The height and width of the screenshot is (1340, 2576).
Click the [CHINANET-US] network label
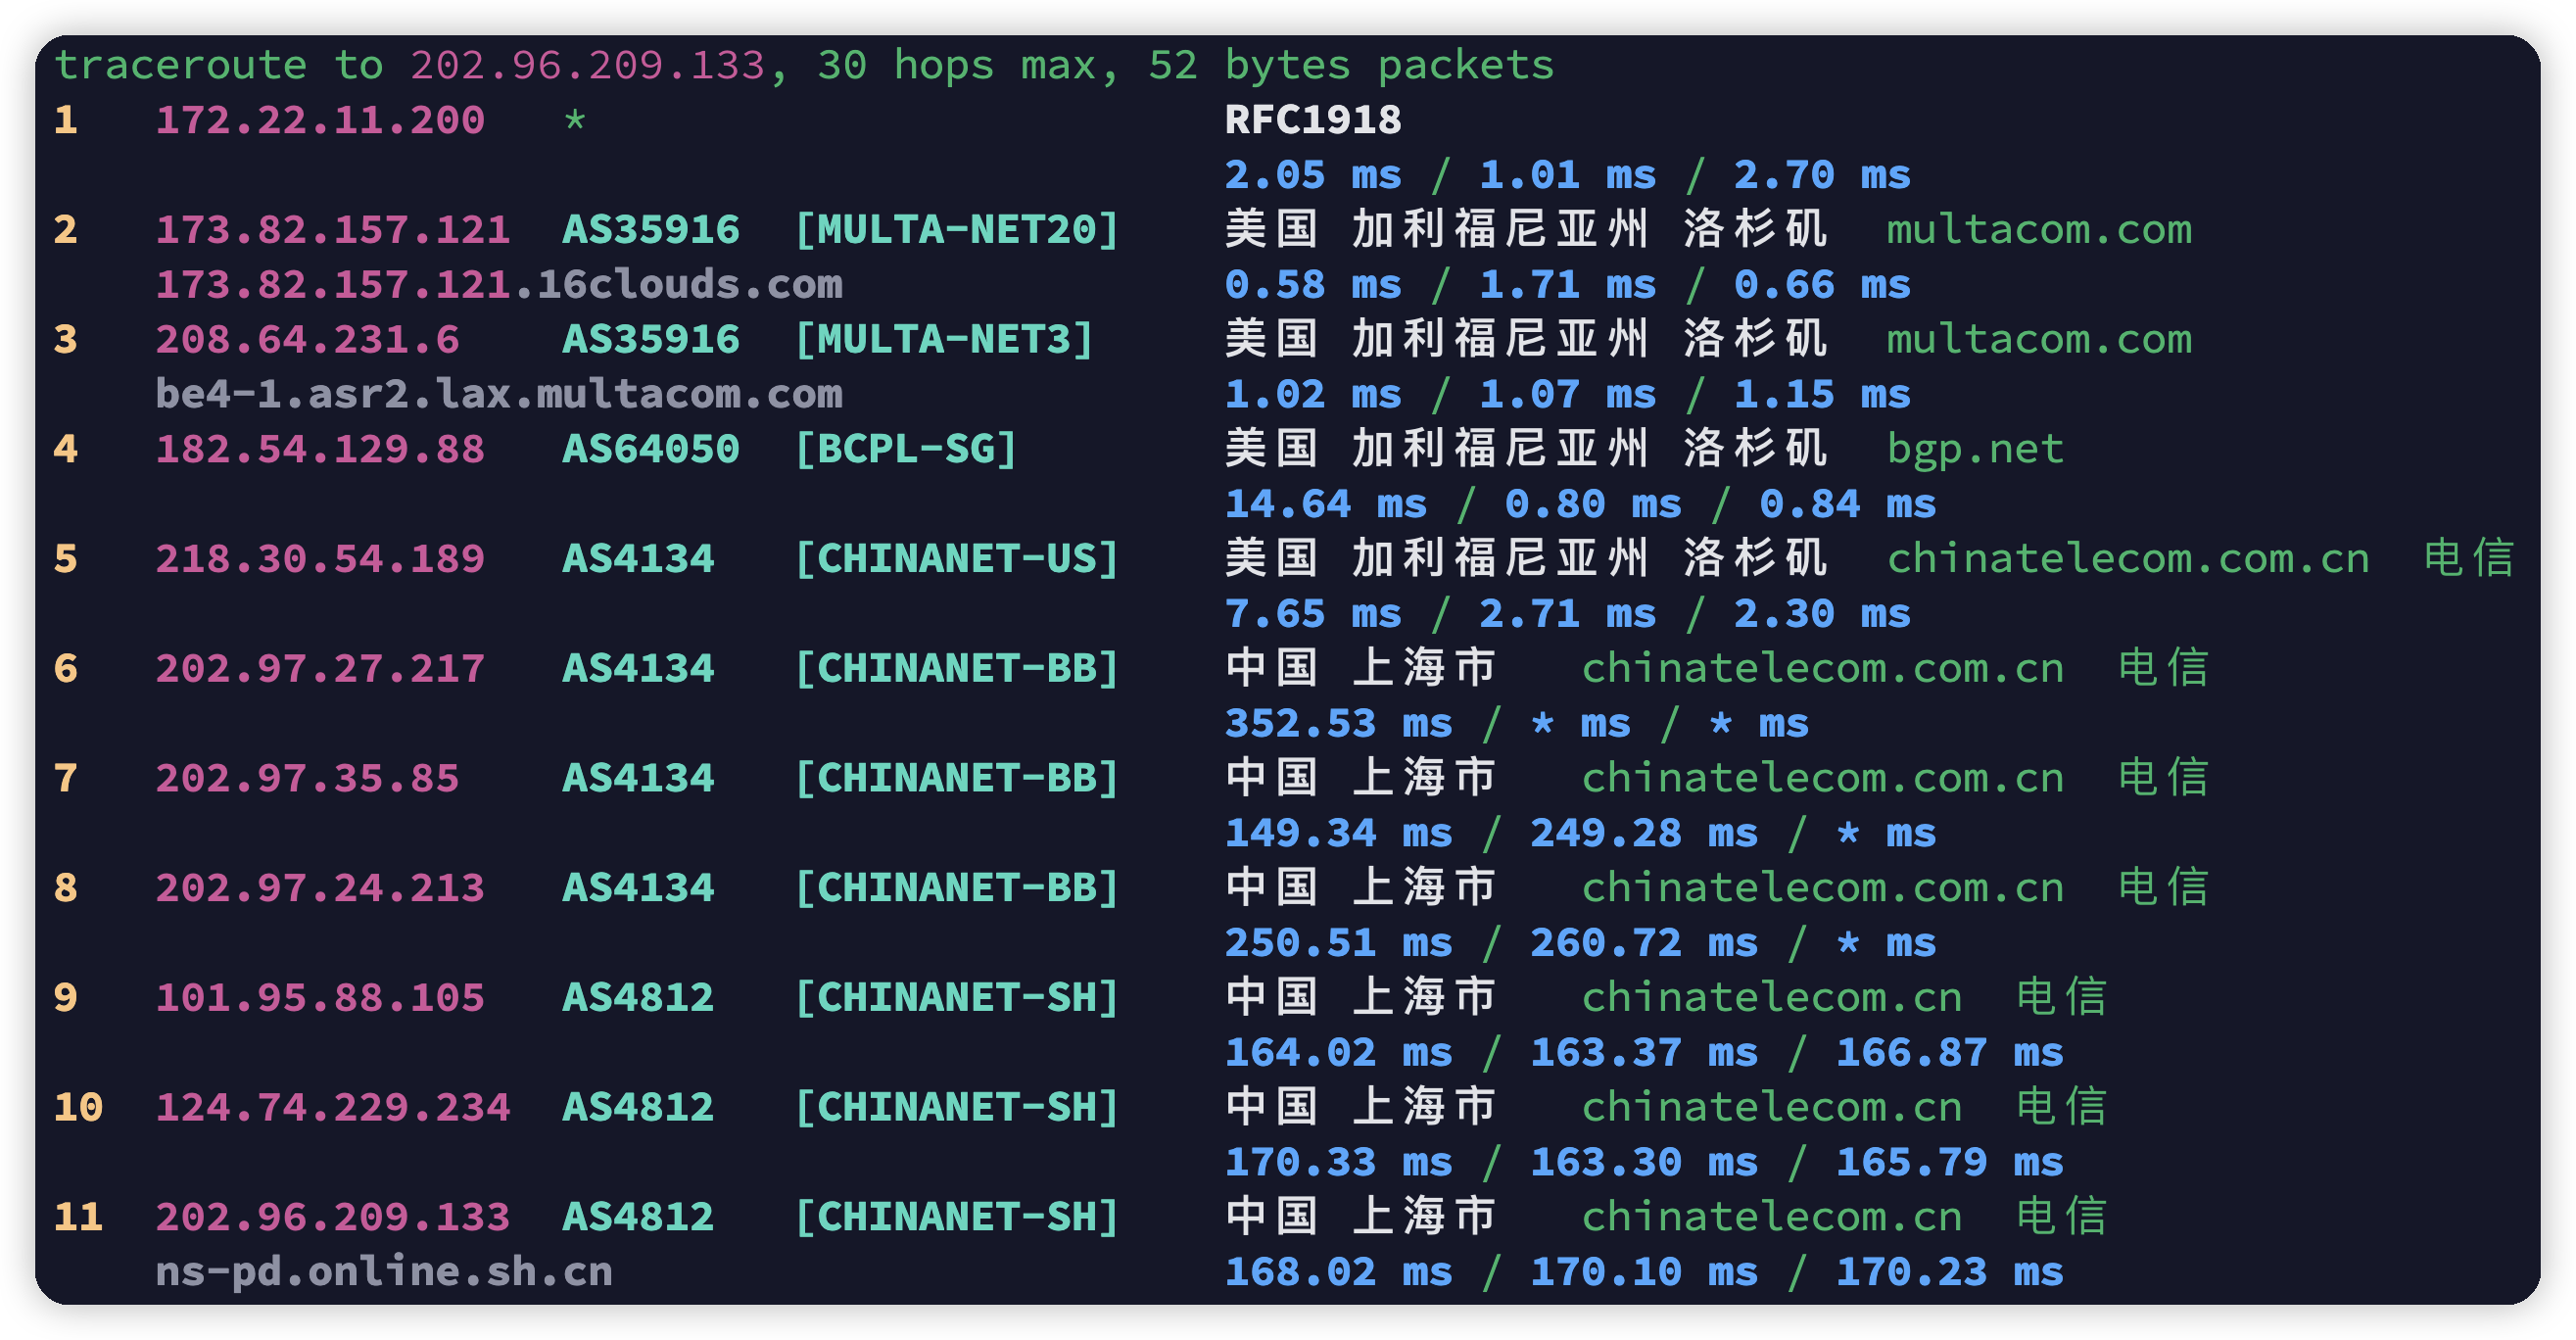point(956,560)
